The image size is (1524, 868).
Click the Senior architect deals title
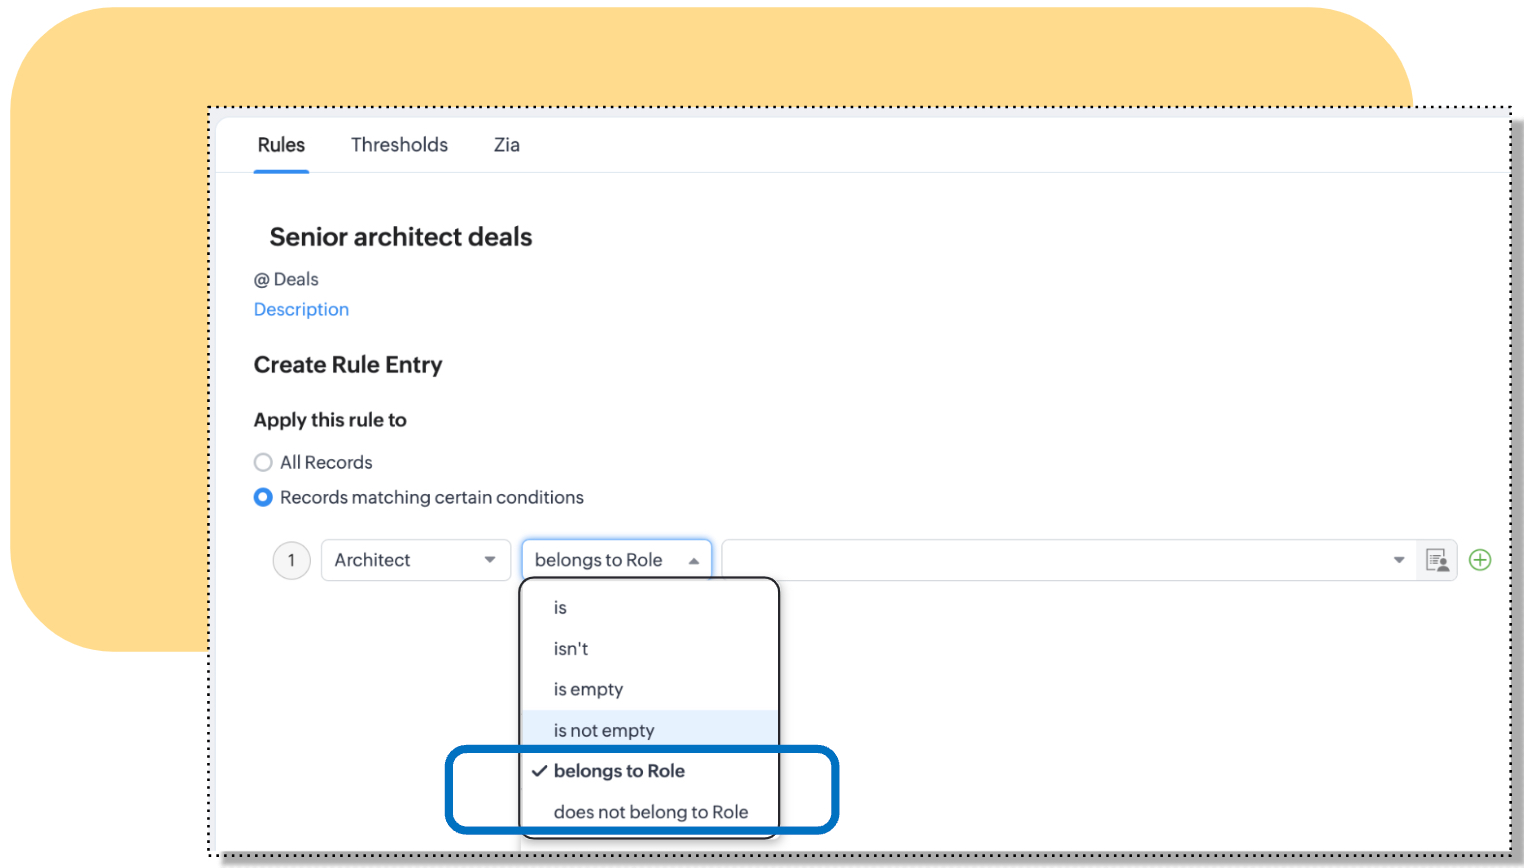click(400, 237)
